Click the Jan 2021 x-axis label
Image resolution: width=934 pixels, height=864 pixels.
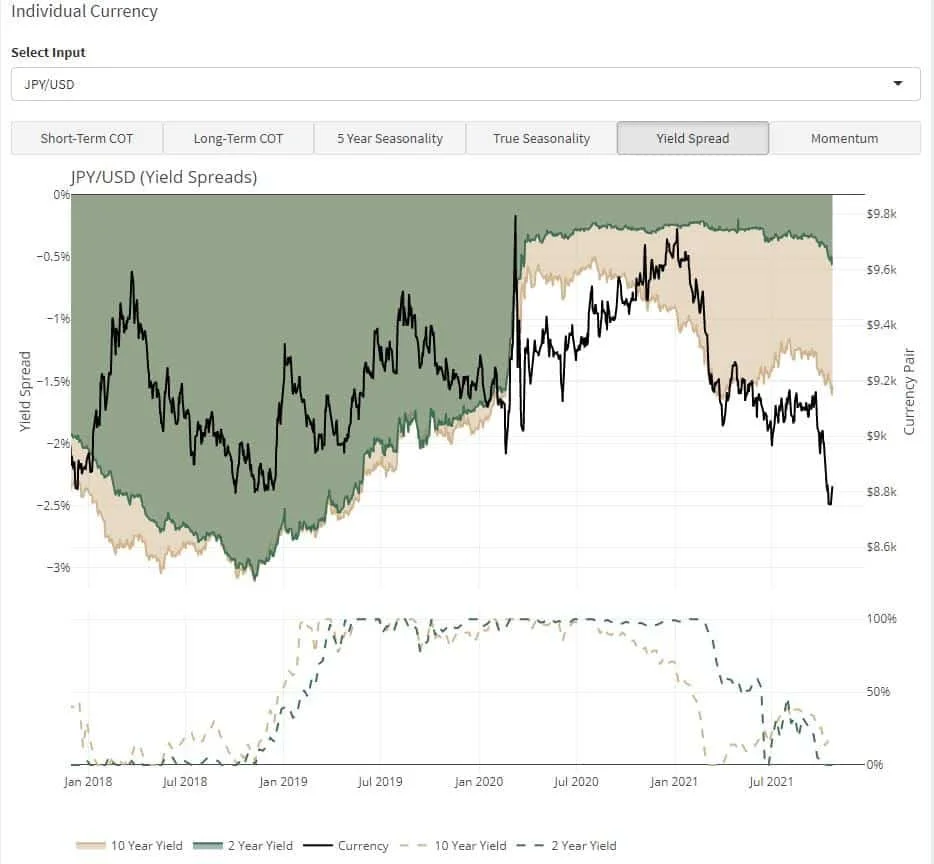[674, 782]
